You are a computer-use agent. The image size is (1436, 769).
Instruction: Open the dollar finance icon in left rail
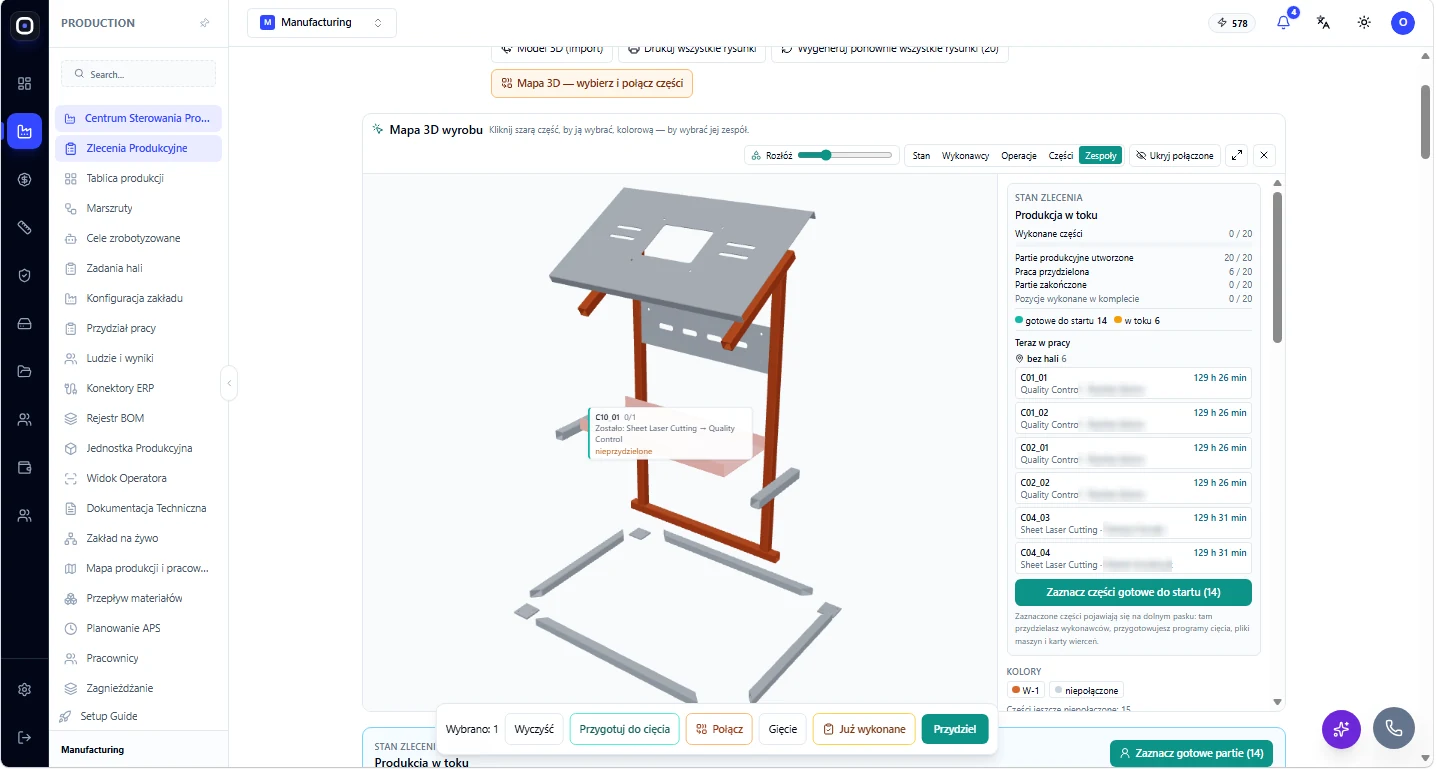point(25,179)
